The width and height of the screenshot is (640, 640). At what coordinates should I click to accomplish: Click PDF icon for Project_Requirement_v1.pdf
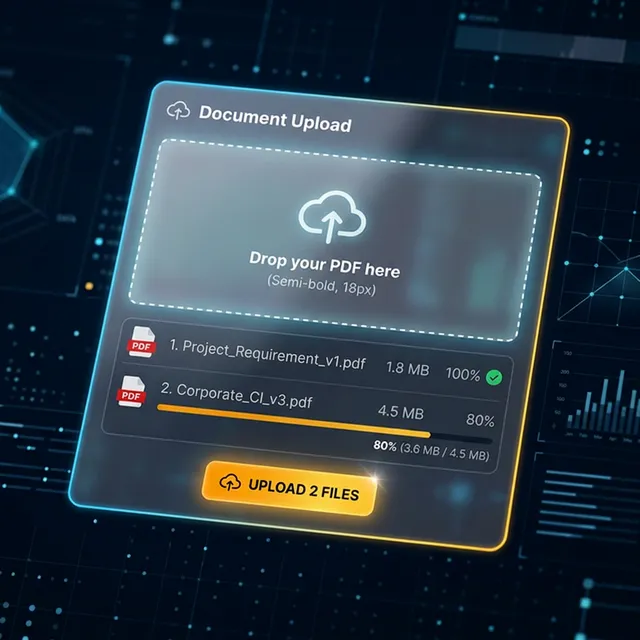(138, 343)
